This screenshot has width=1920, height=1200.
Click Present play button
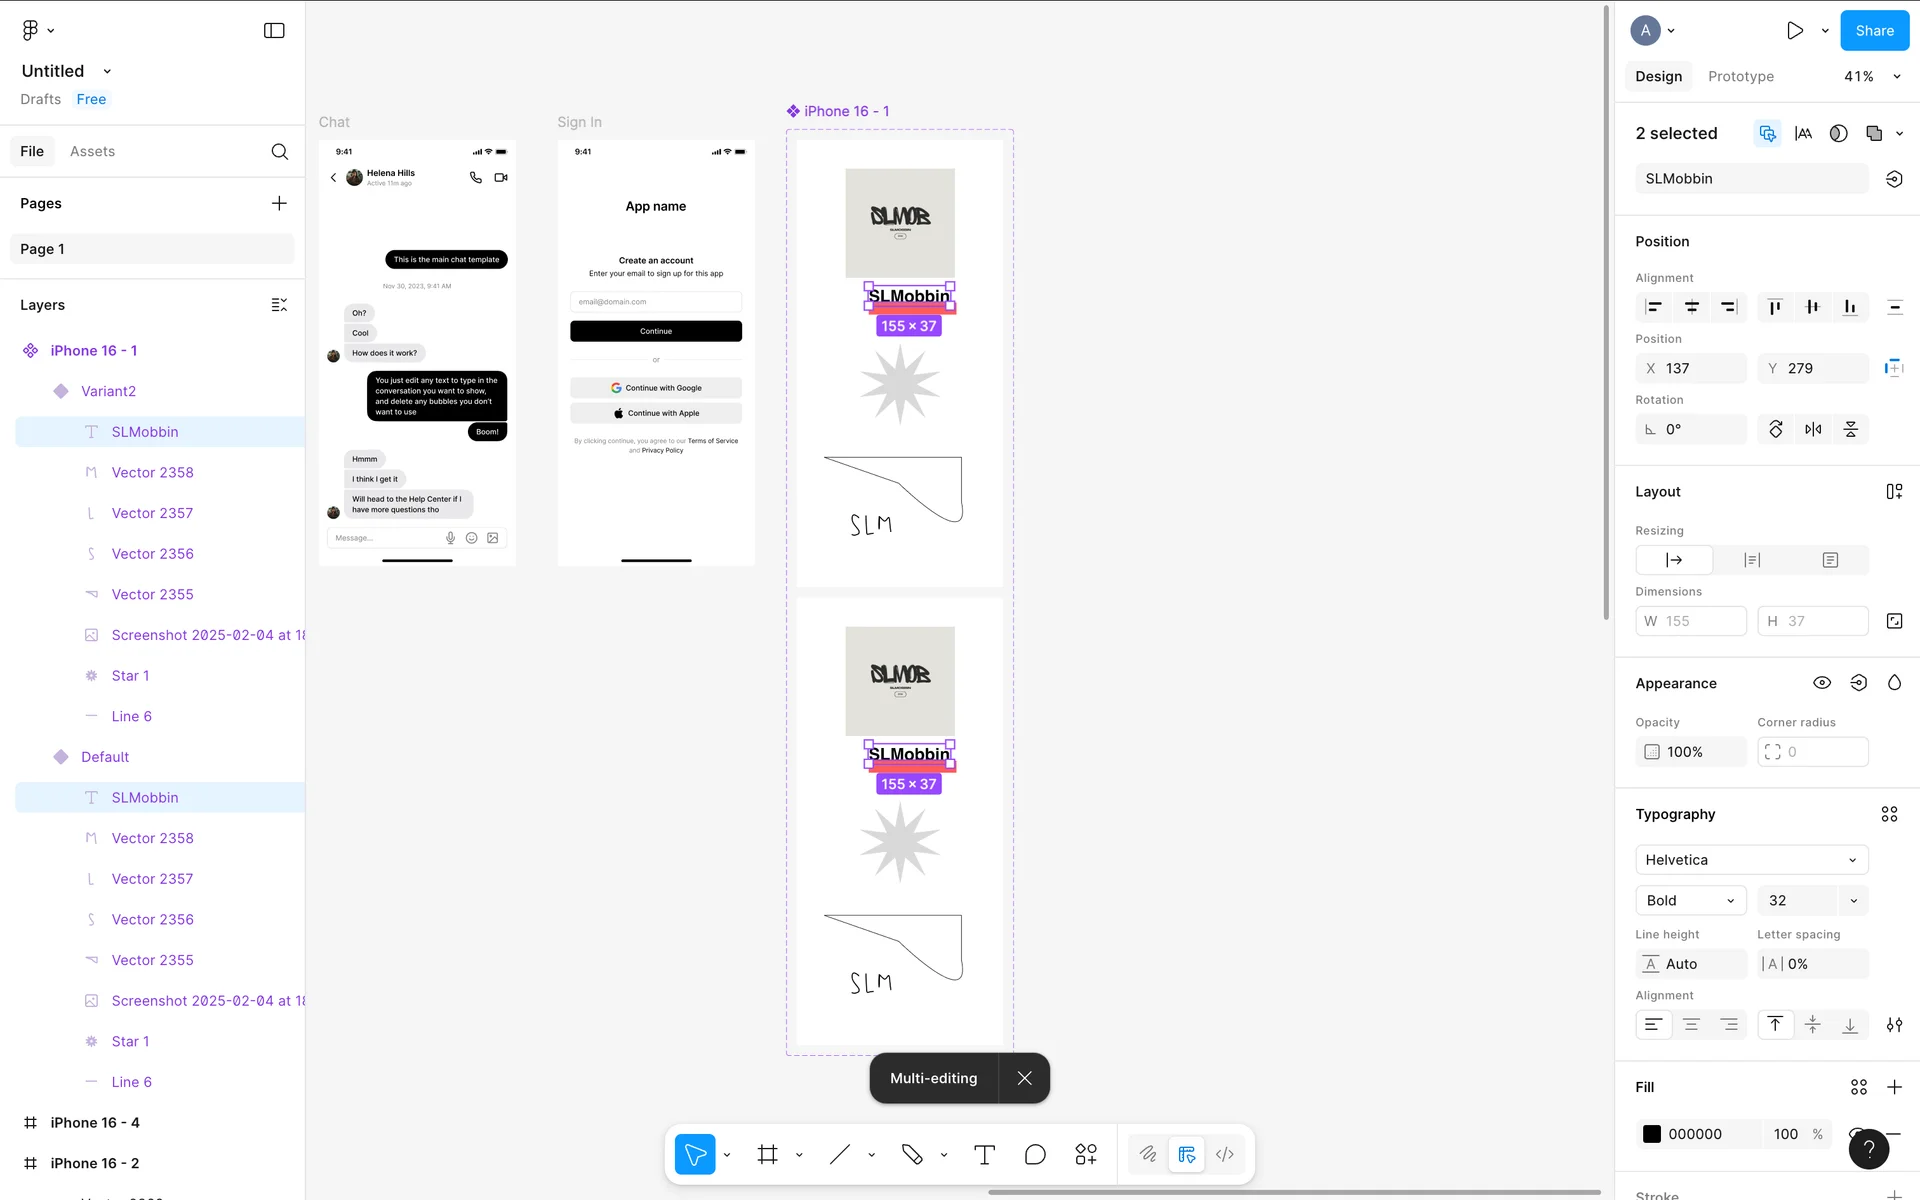pyautogui.click(x=1795, y=30)
